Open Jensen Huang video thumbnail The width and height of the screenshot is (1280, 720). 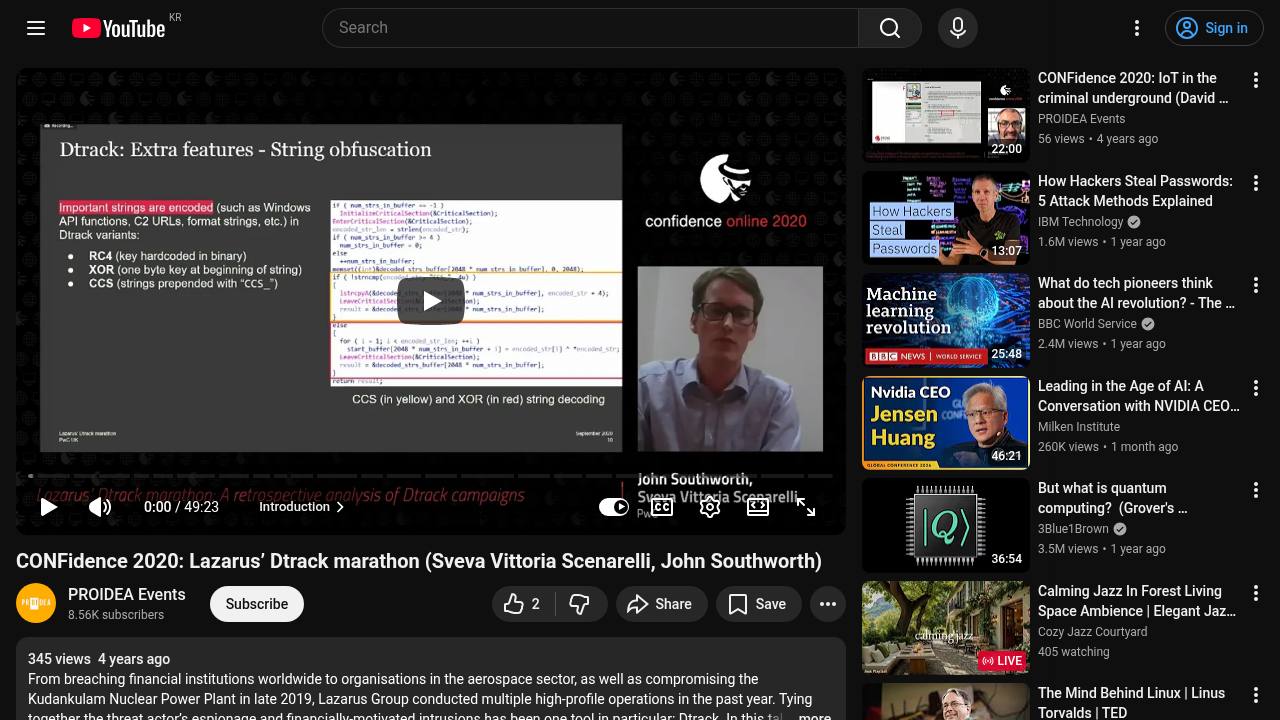click(946, 423)
